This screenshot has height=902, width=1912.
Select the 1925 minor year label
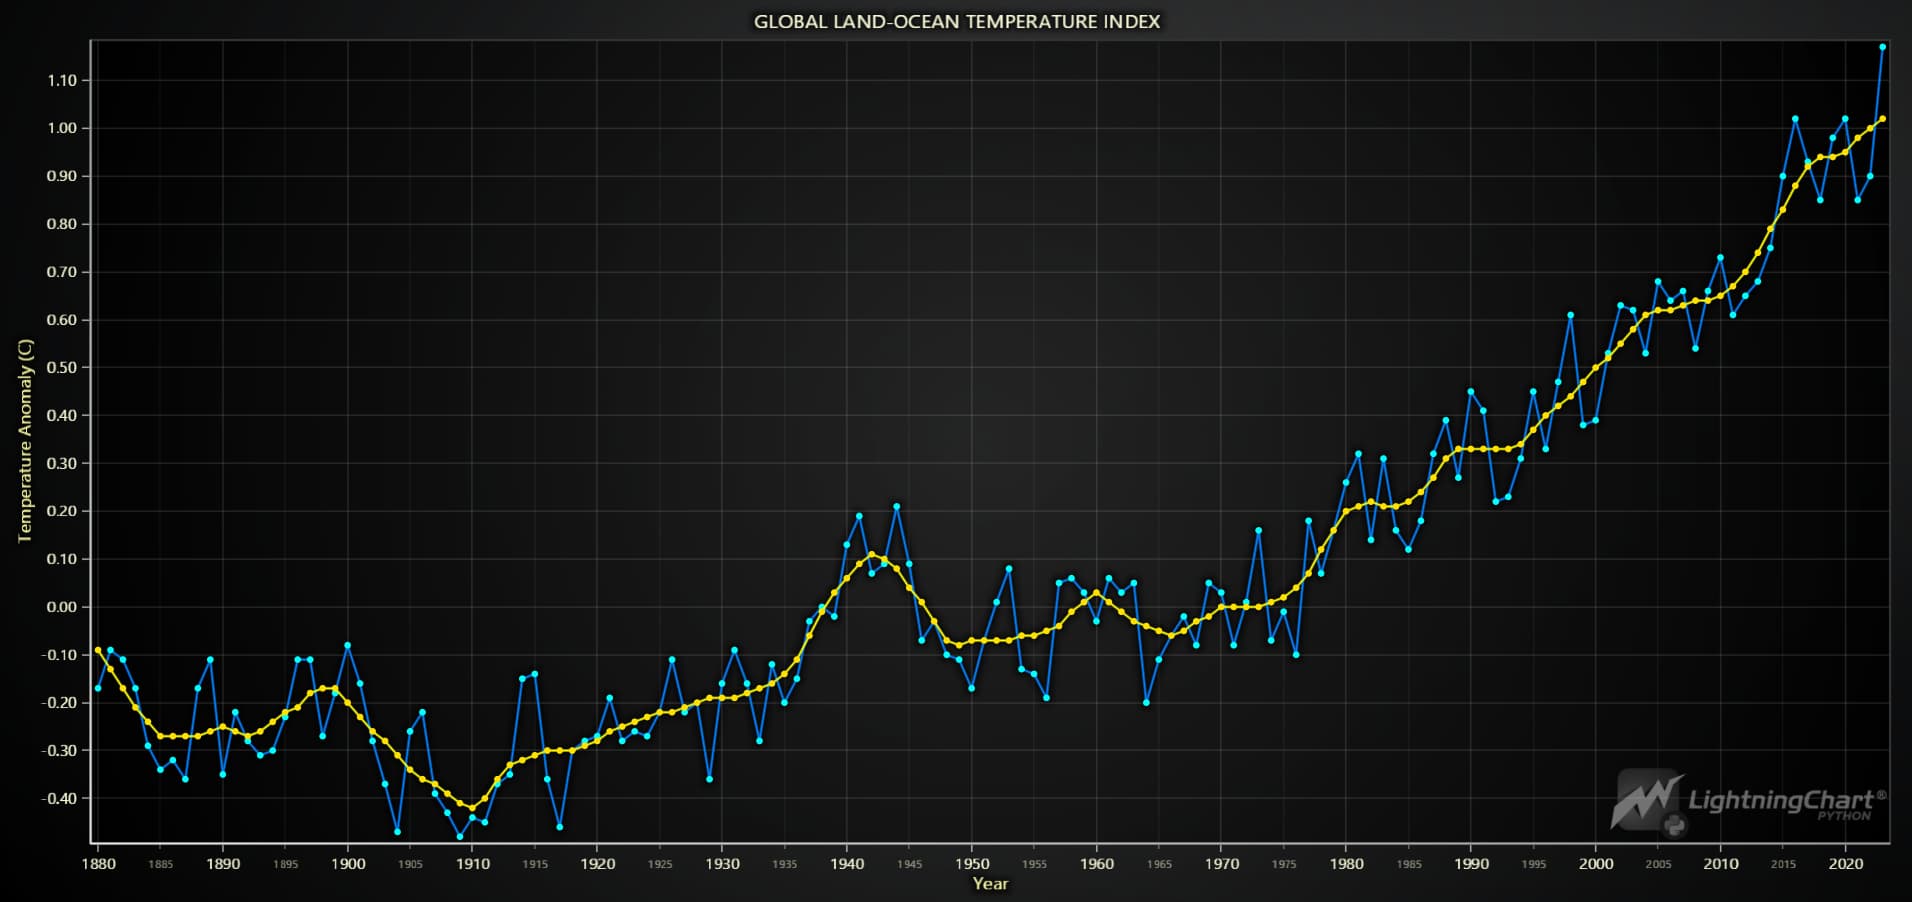pyautogui.click(x=660, y=865)
